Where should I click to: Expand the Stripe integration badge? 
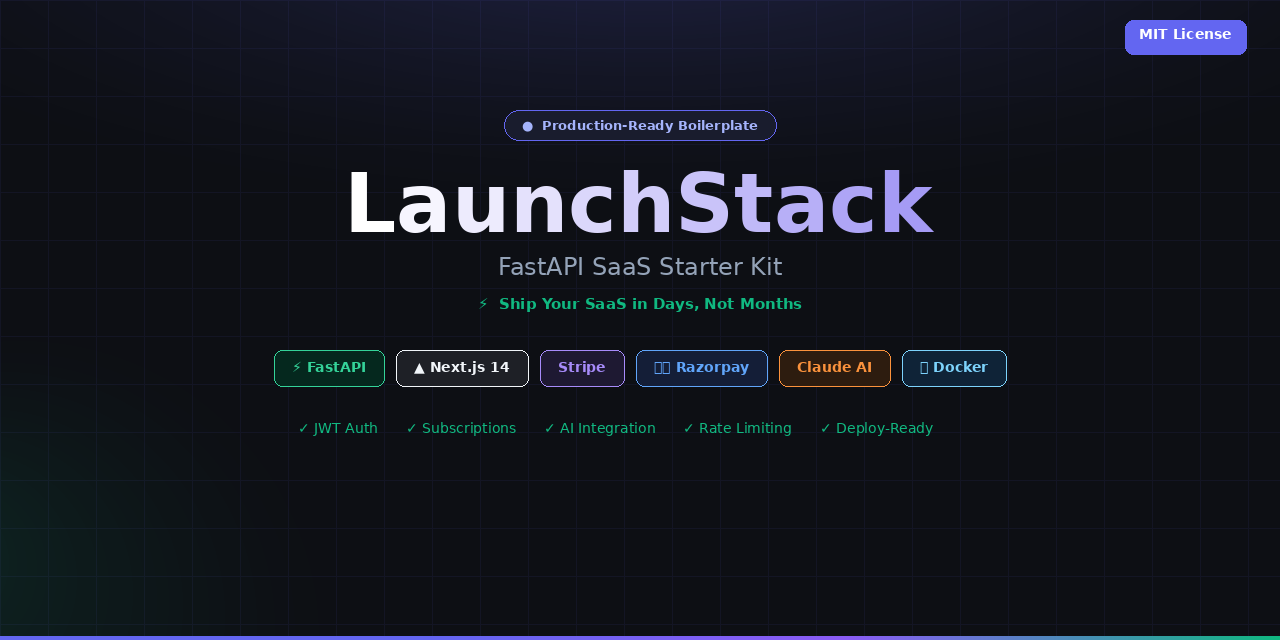(582, 368)
